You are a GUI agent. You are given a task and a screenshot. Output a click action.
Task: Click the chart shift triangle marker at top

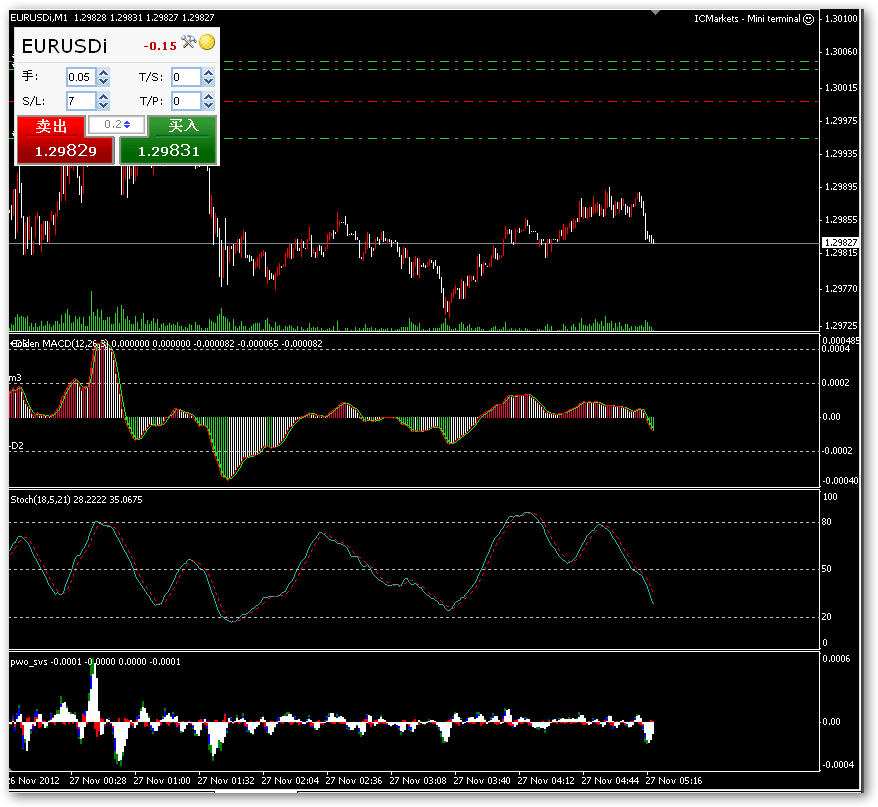point(656,12)
